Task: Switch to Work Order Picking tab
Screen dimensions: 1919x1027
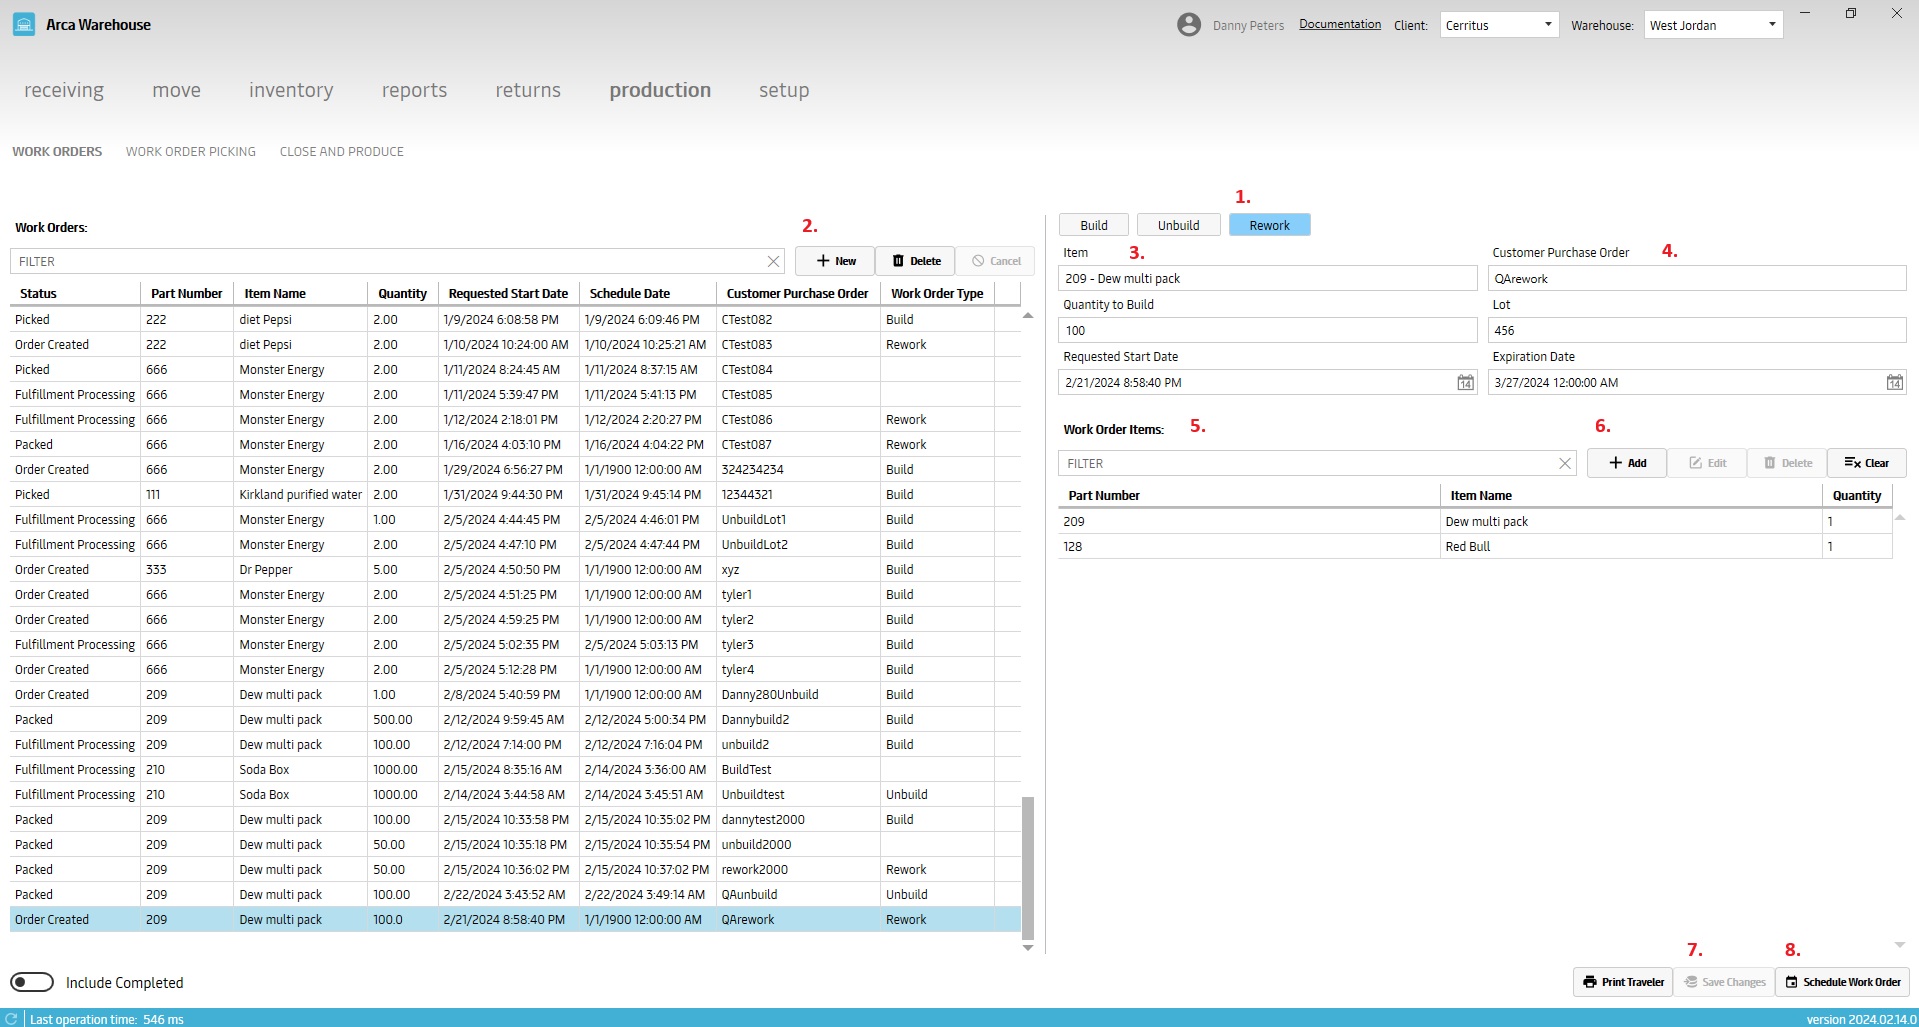Action: [x=191, y=152]
